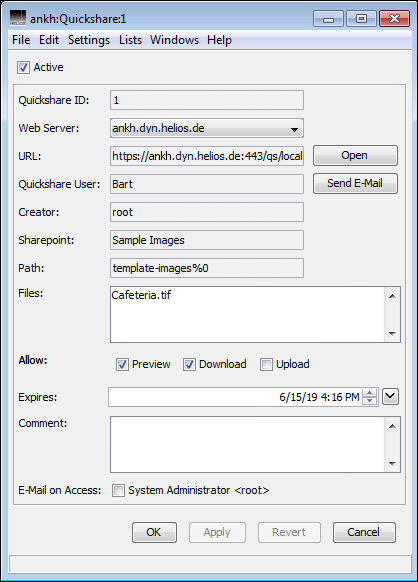418x582 pixels.
Task: Click the Path field showing template-images%0
Action: pyautogui.click(x=207, y=268)
